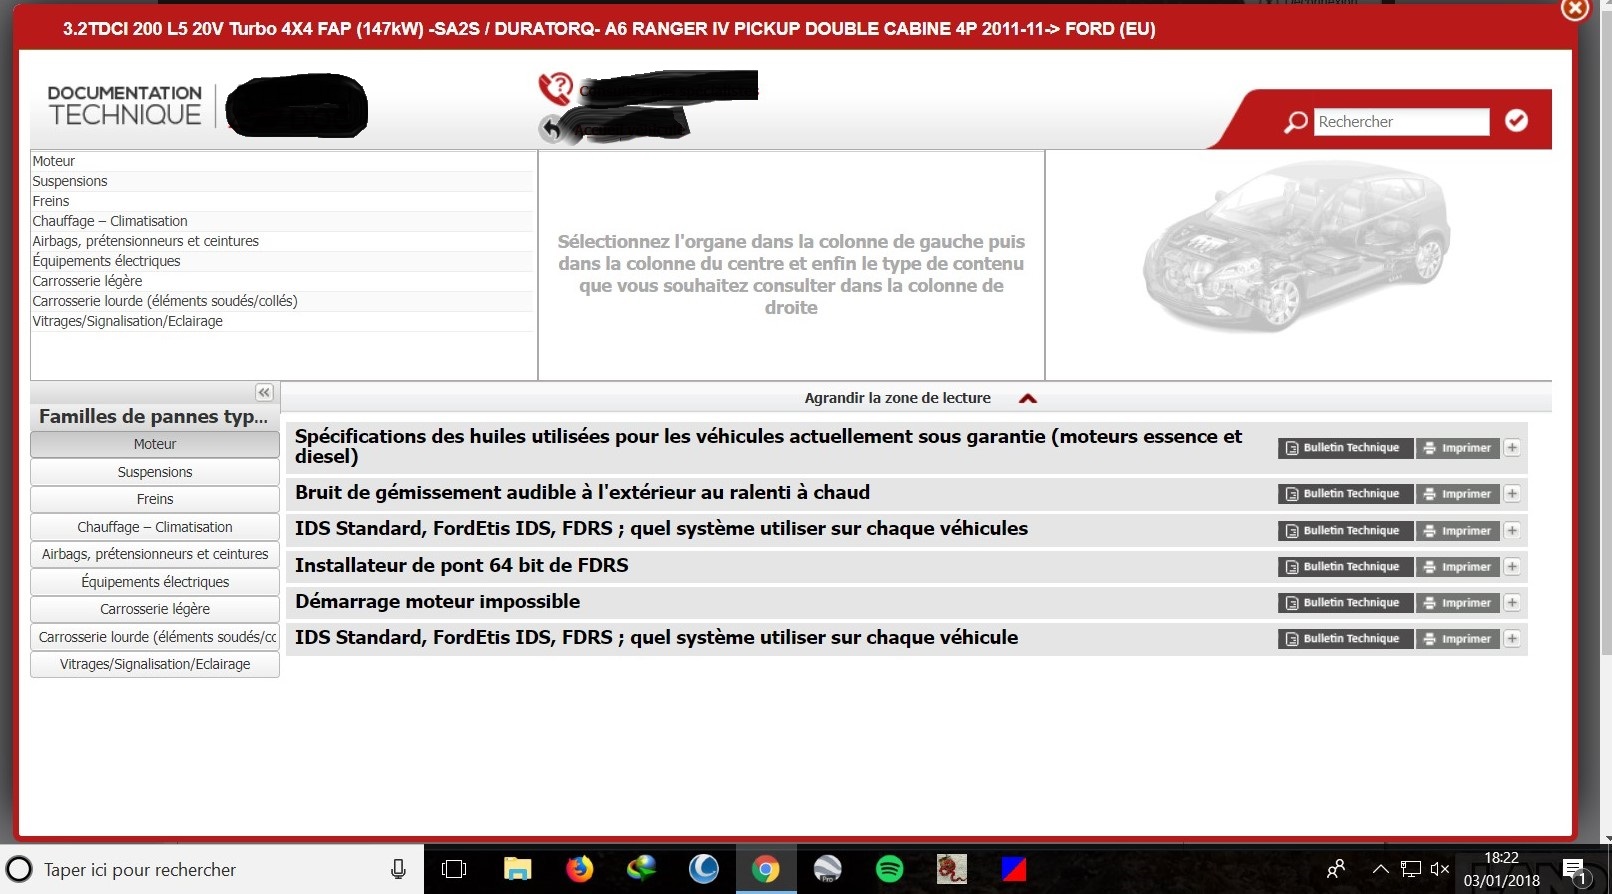This screenshot has width=1612, height=894.
Task: Collapse the Familles de pannes panel
Action: pos(264,393)
